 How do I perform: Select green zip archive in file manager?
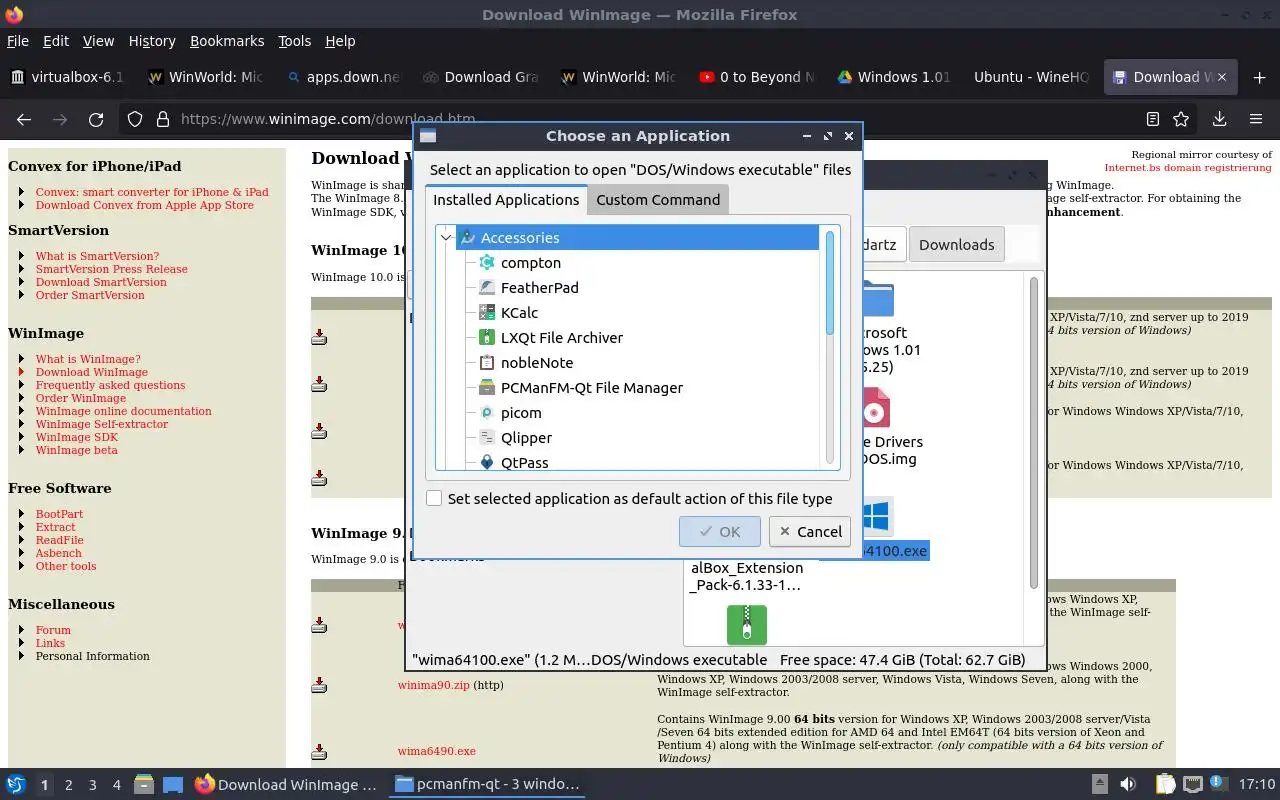746,625
